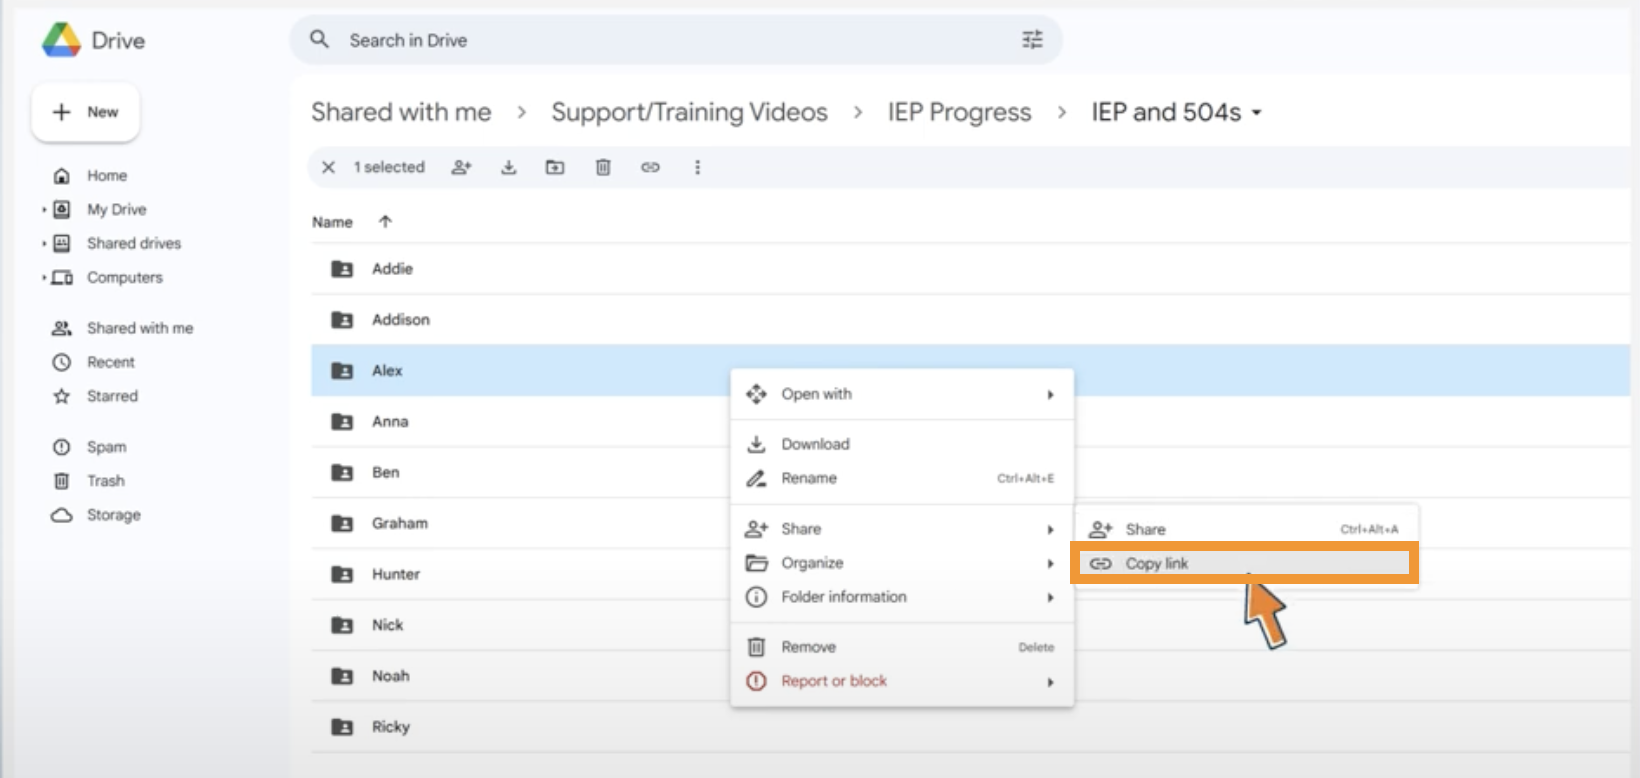The width and height of the screenshot is (1640, 778).
Task: Choose Rename from the context menu
Action: 809,478
